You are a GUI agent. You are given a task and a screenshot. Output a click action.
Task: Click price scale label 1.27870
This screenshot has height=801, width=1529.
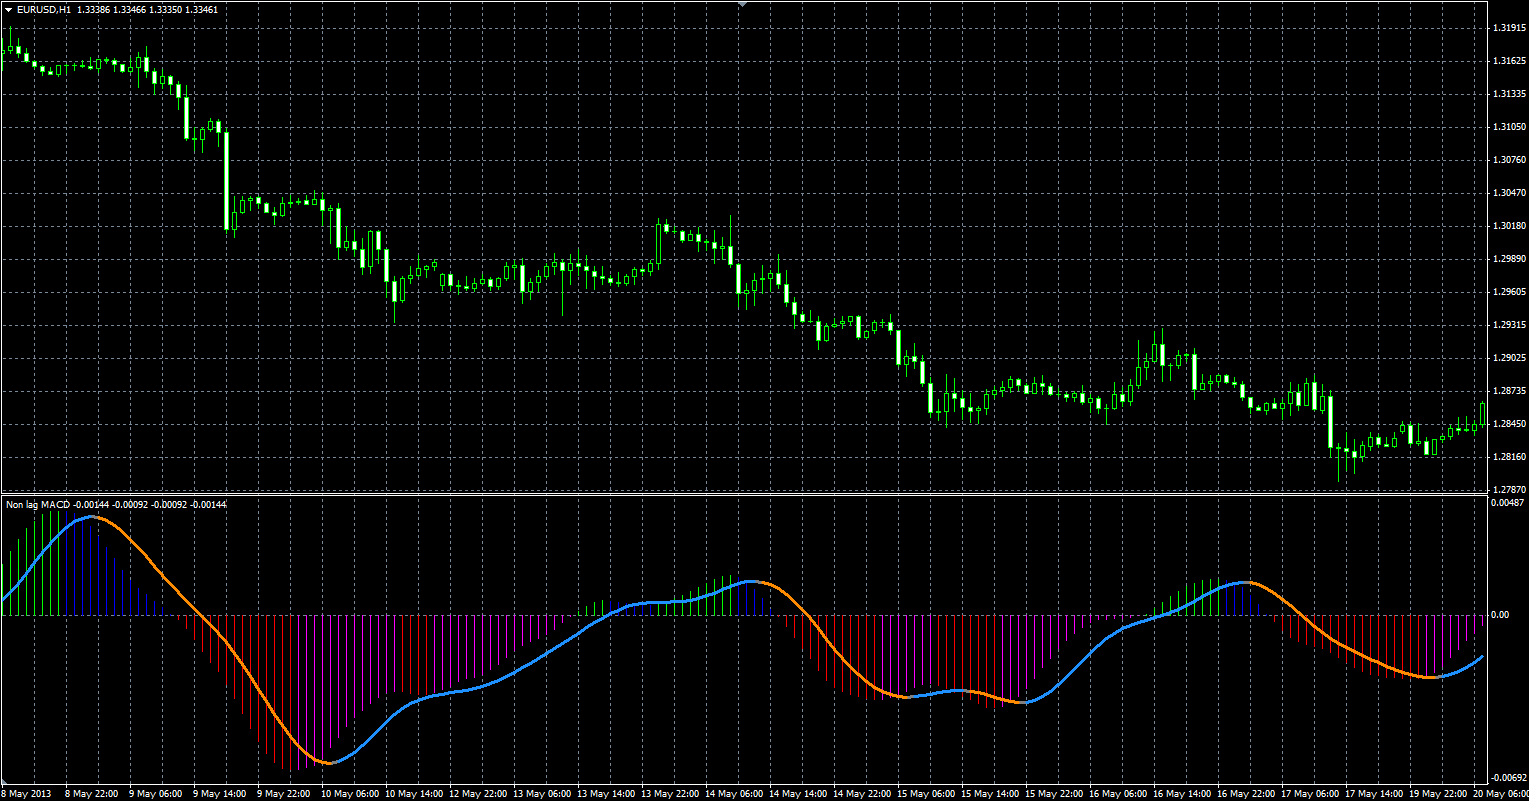[x=1509, y=489]
